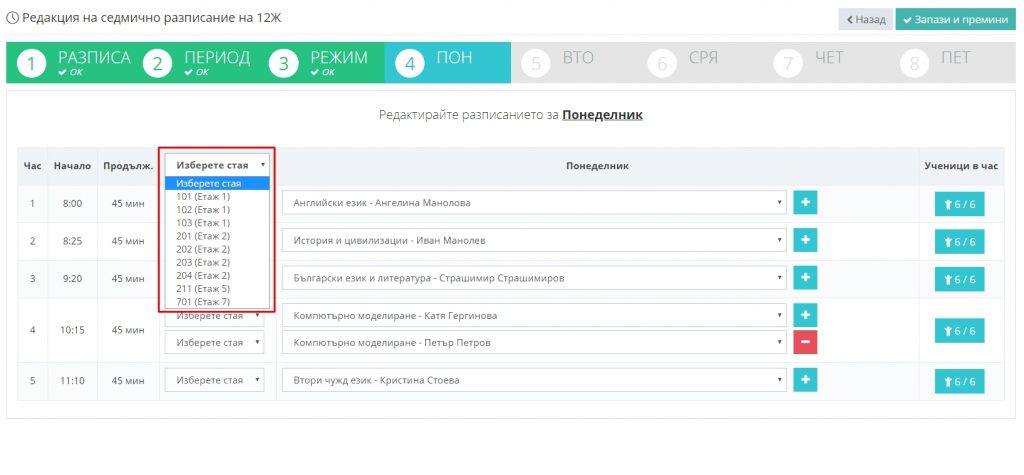
Task: Open students 6/6 button for hour 1
Action: coord(959,204)
